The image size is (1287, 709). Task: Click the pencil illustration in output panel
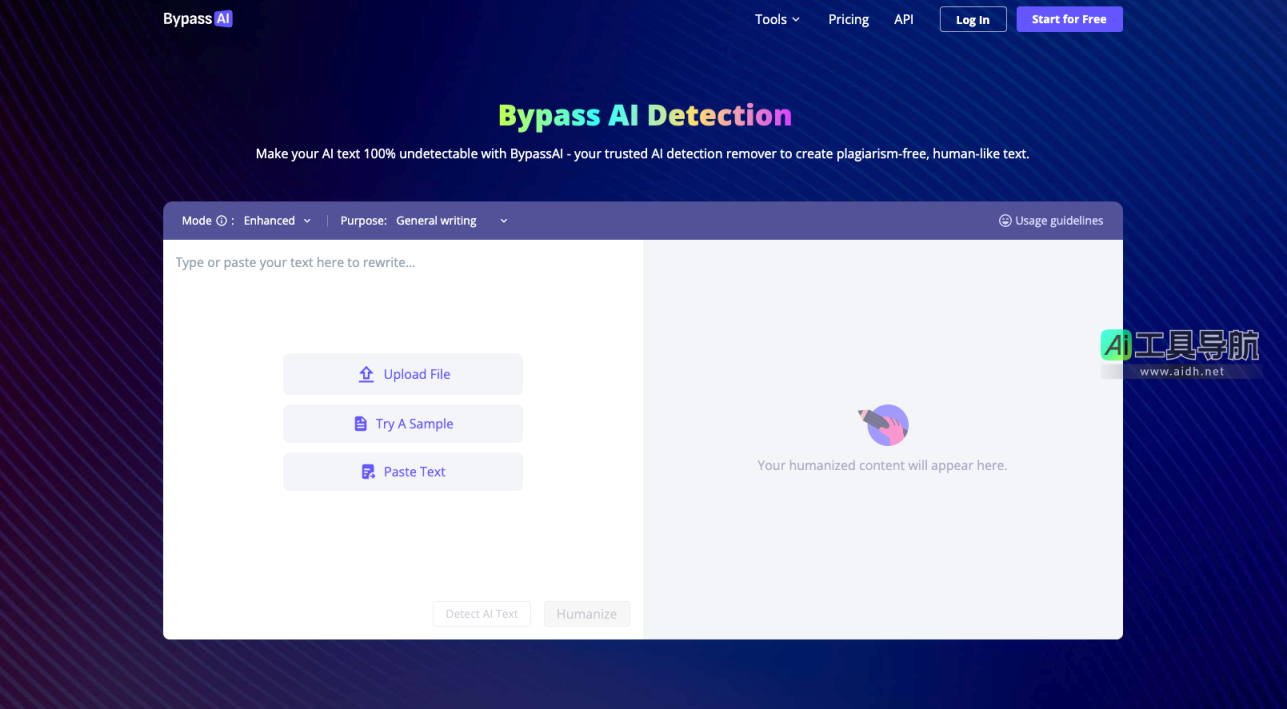coord(884,424)
